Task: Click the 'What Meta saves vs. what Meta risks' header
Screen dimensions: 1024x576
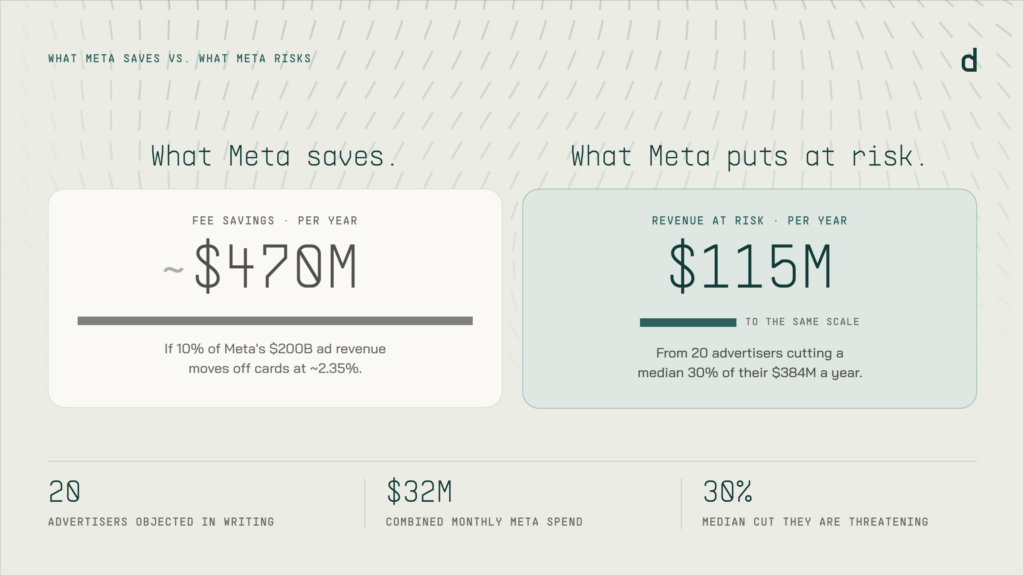Action: [180, 59]
